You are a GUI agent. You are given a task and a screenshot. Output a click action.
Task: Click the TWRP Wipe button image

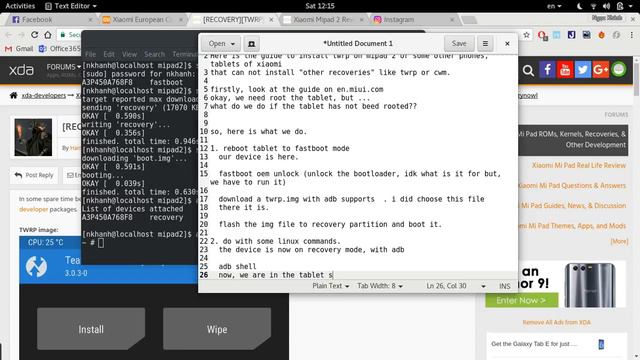pos(217,329)
